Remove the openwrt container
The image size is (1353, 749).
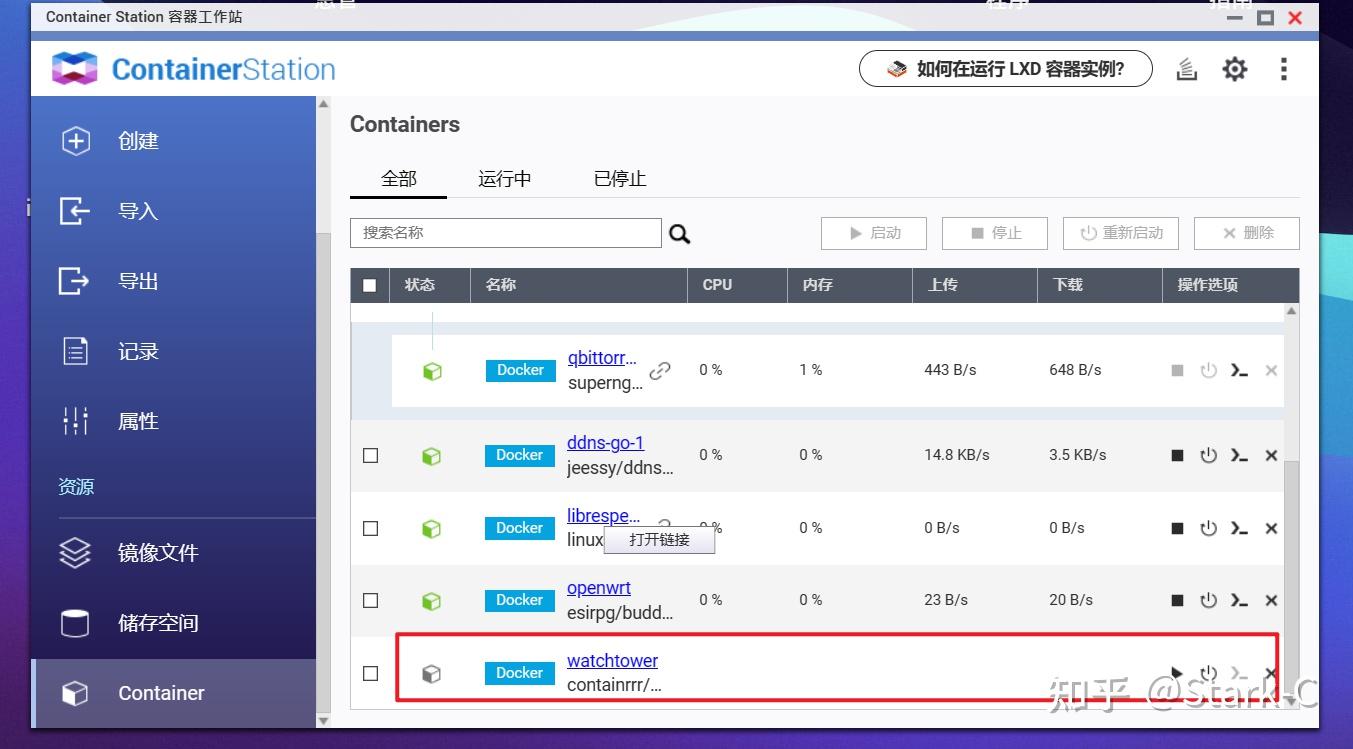tap(1271, 601)
